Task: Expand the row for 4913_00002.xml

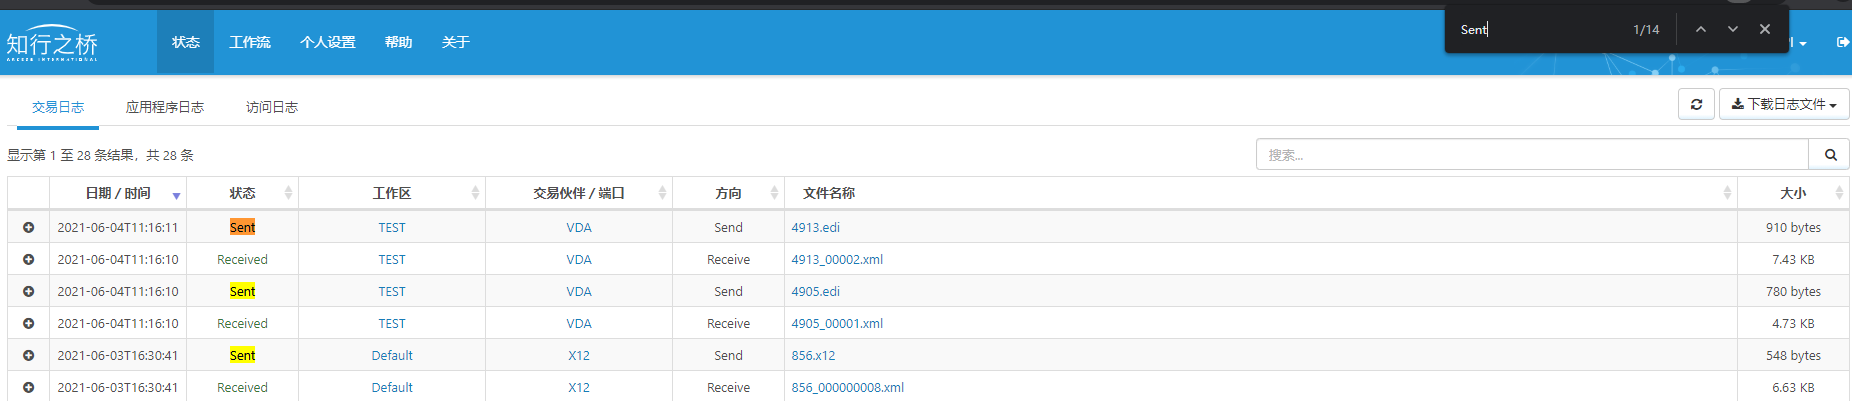Action: (x=28, y=259)
